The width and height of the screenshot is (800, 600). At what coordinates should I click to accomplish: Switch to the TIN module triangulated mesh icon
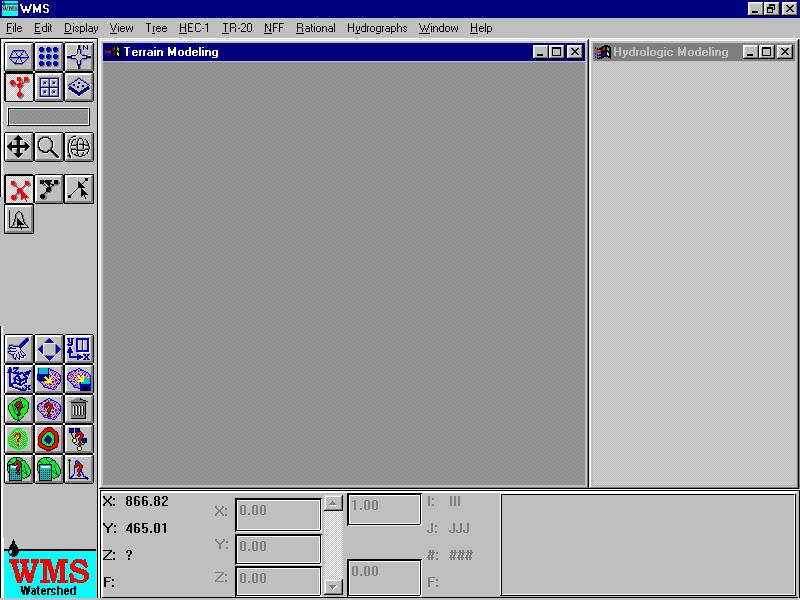click(x=19, y=57)
